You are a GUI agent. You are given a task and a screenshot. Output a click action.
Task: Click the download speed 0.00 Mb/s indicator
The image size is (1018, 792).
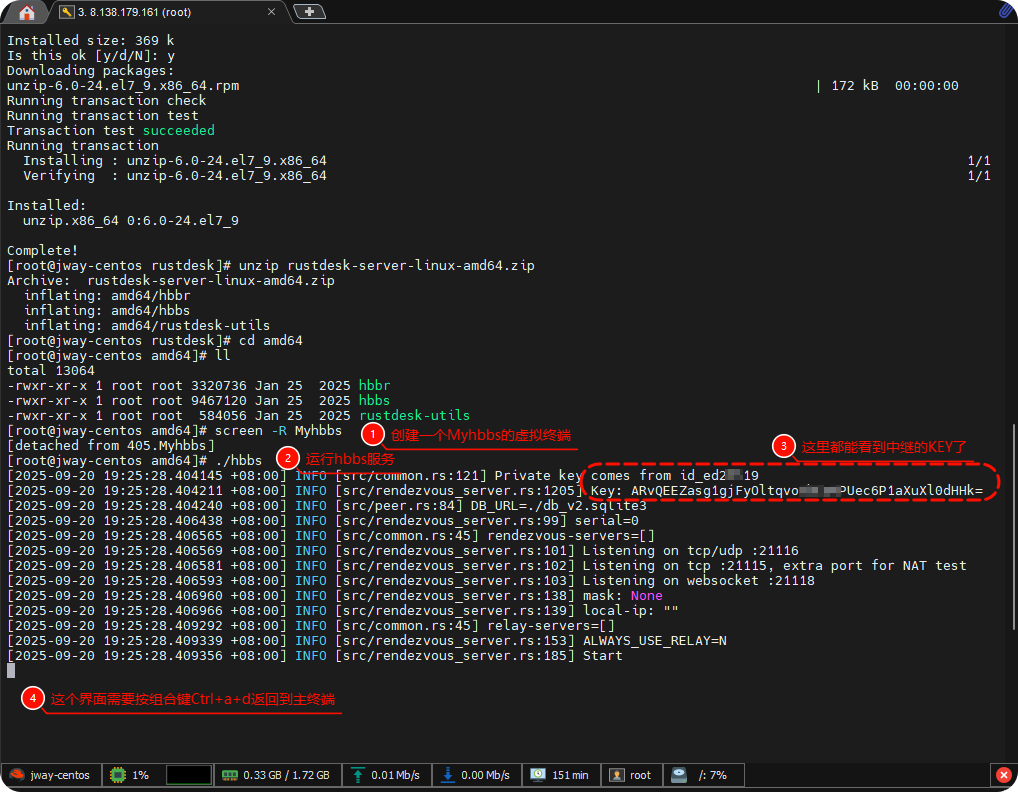(x=476, y=775)
